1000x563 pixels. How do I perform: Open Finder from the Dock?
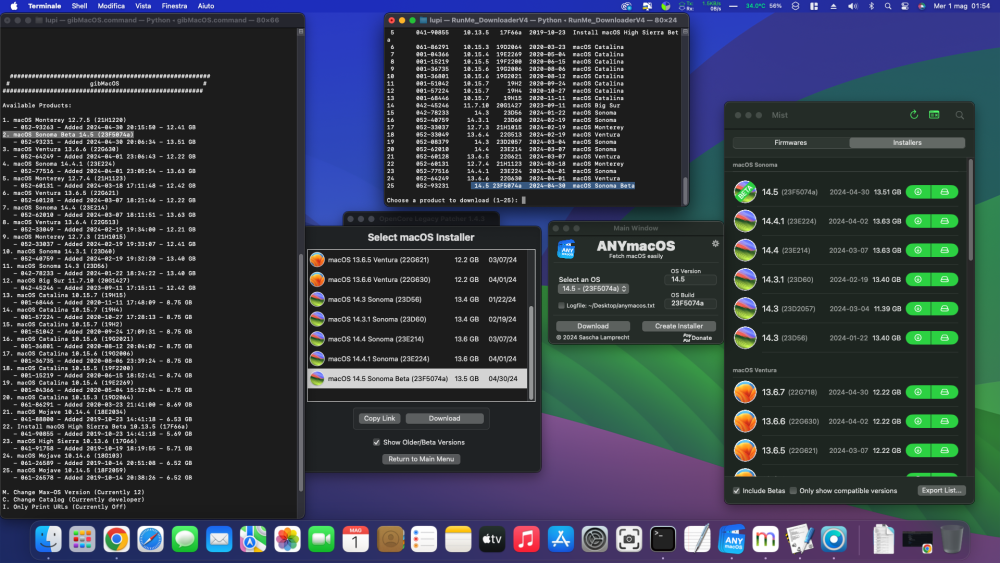coord(48,539)
